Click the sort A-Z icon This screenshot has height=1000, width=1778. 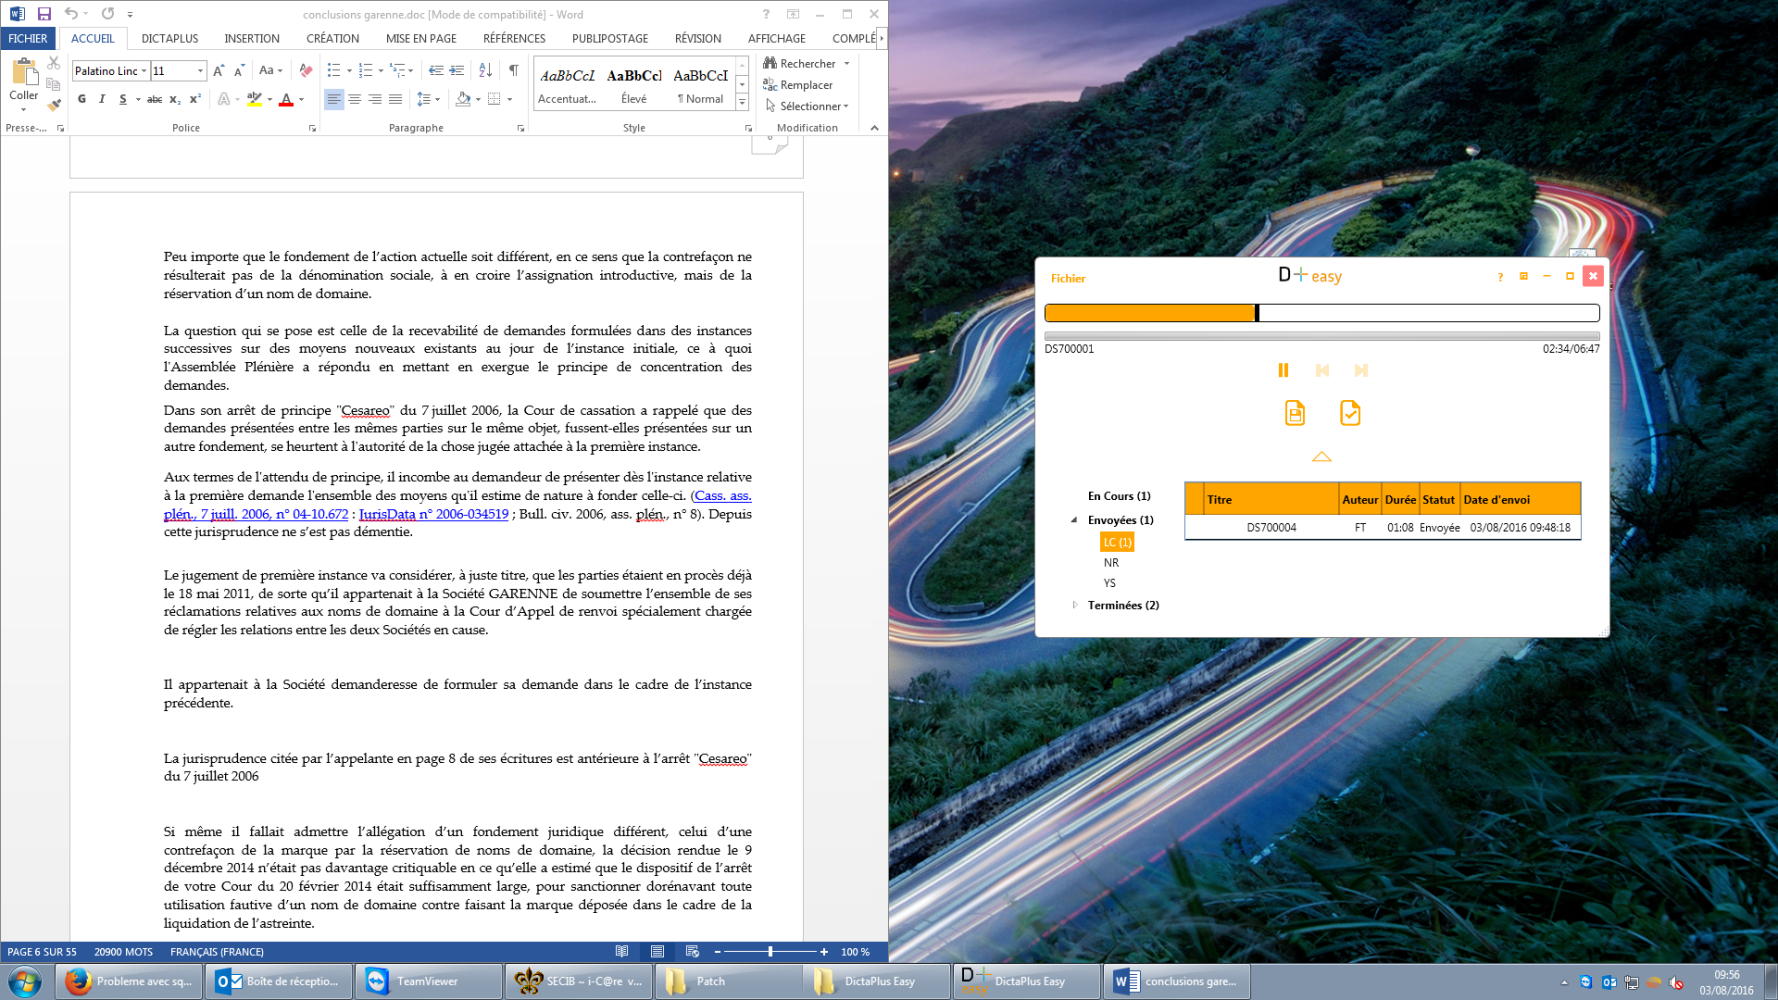(485, 70)
